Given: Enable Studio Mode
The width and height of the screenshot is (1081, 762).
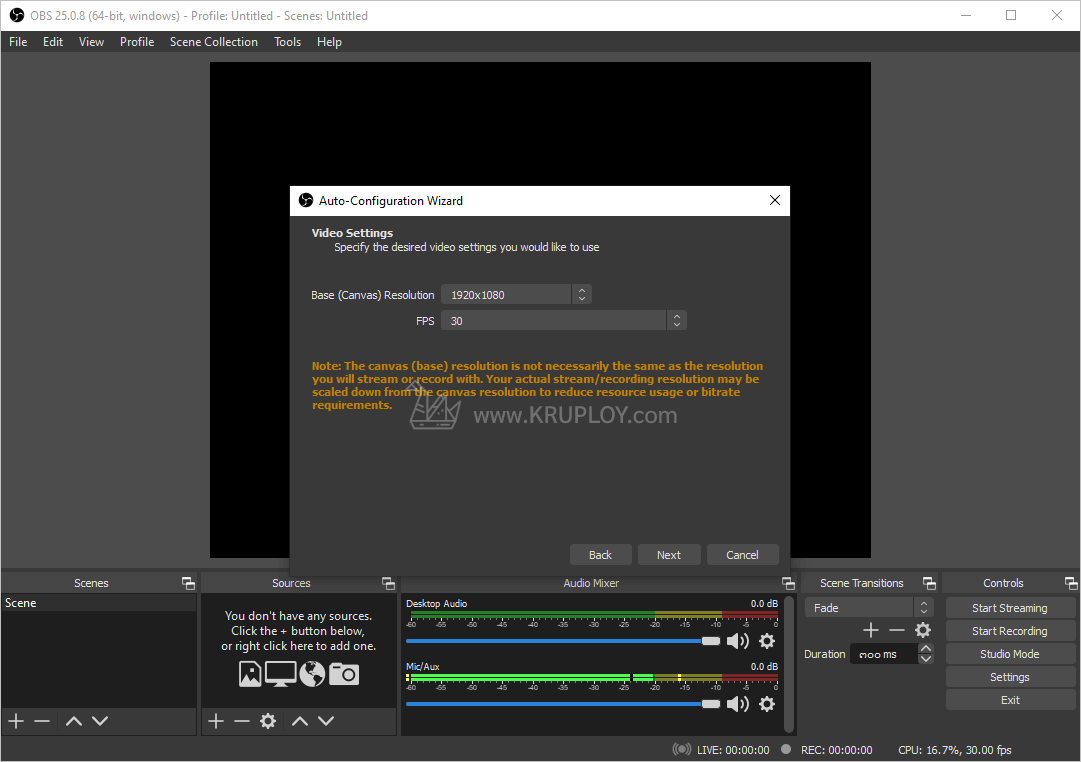Looking at the screenshot, I should point(1010,654).
